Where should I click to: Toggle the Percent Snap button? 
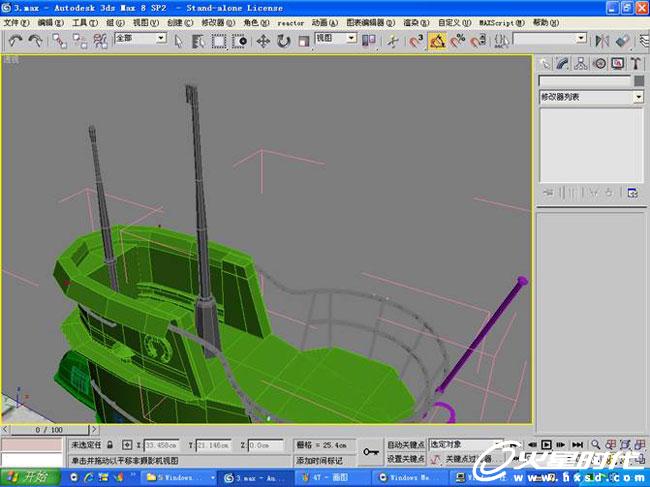pos(458,41)
